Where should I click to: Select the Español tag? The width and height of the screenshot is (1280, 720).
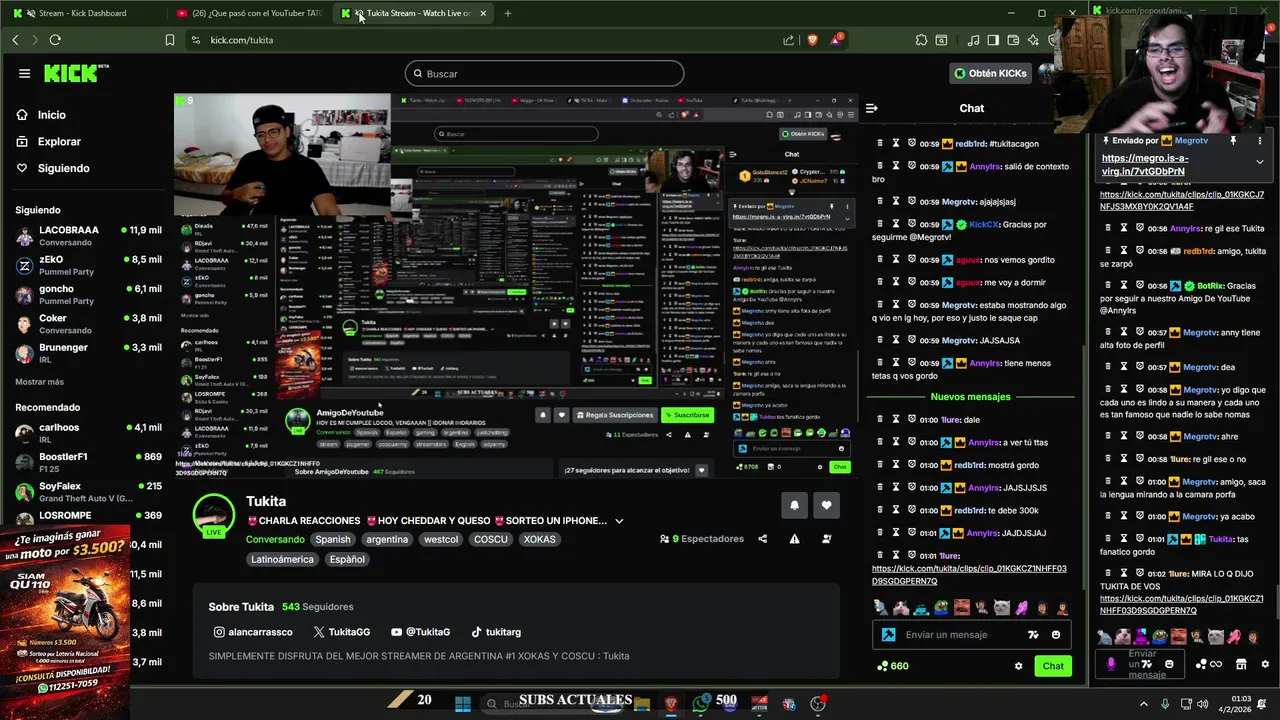pos(347,559)
